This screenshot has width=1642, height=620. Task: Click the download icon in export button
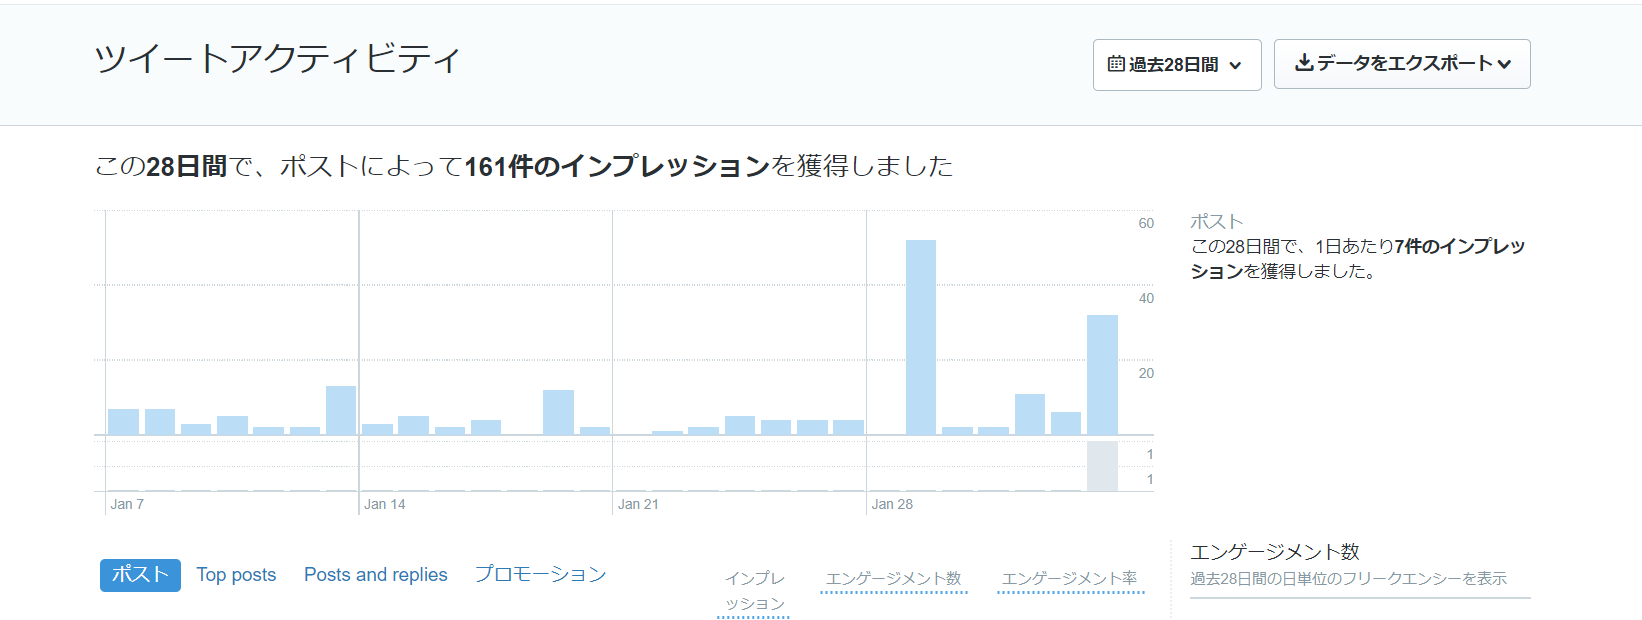click(1304, 63)
